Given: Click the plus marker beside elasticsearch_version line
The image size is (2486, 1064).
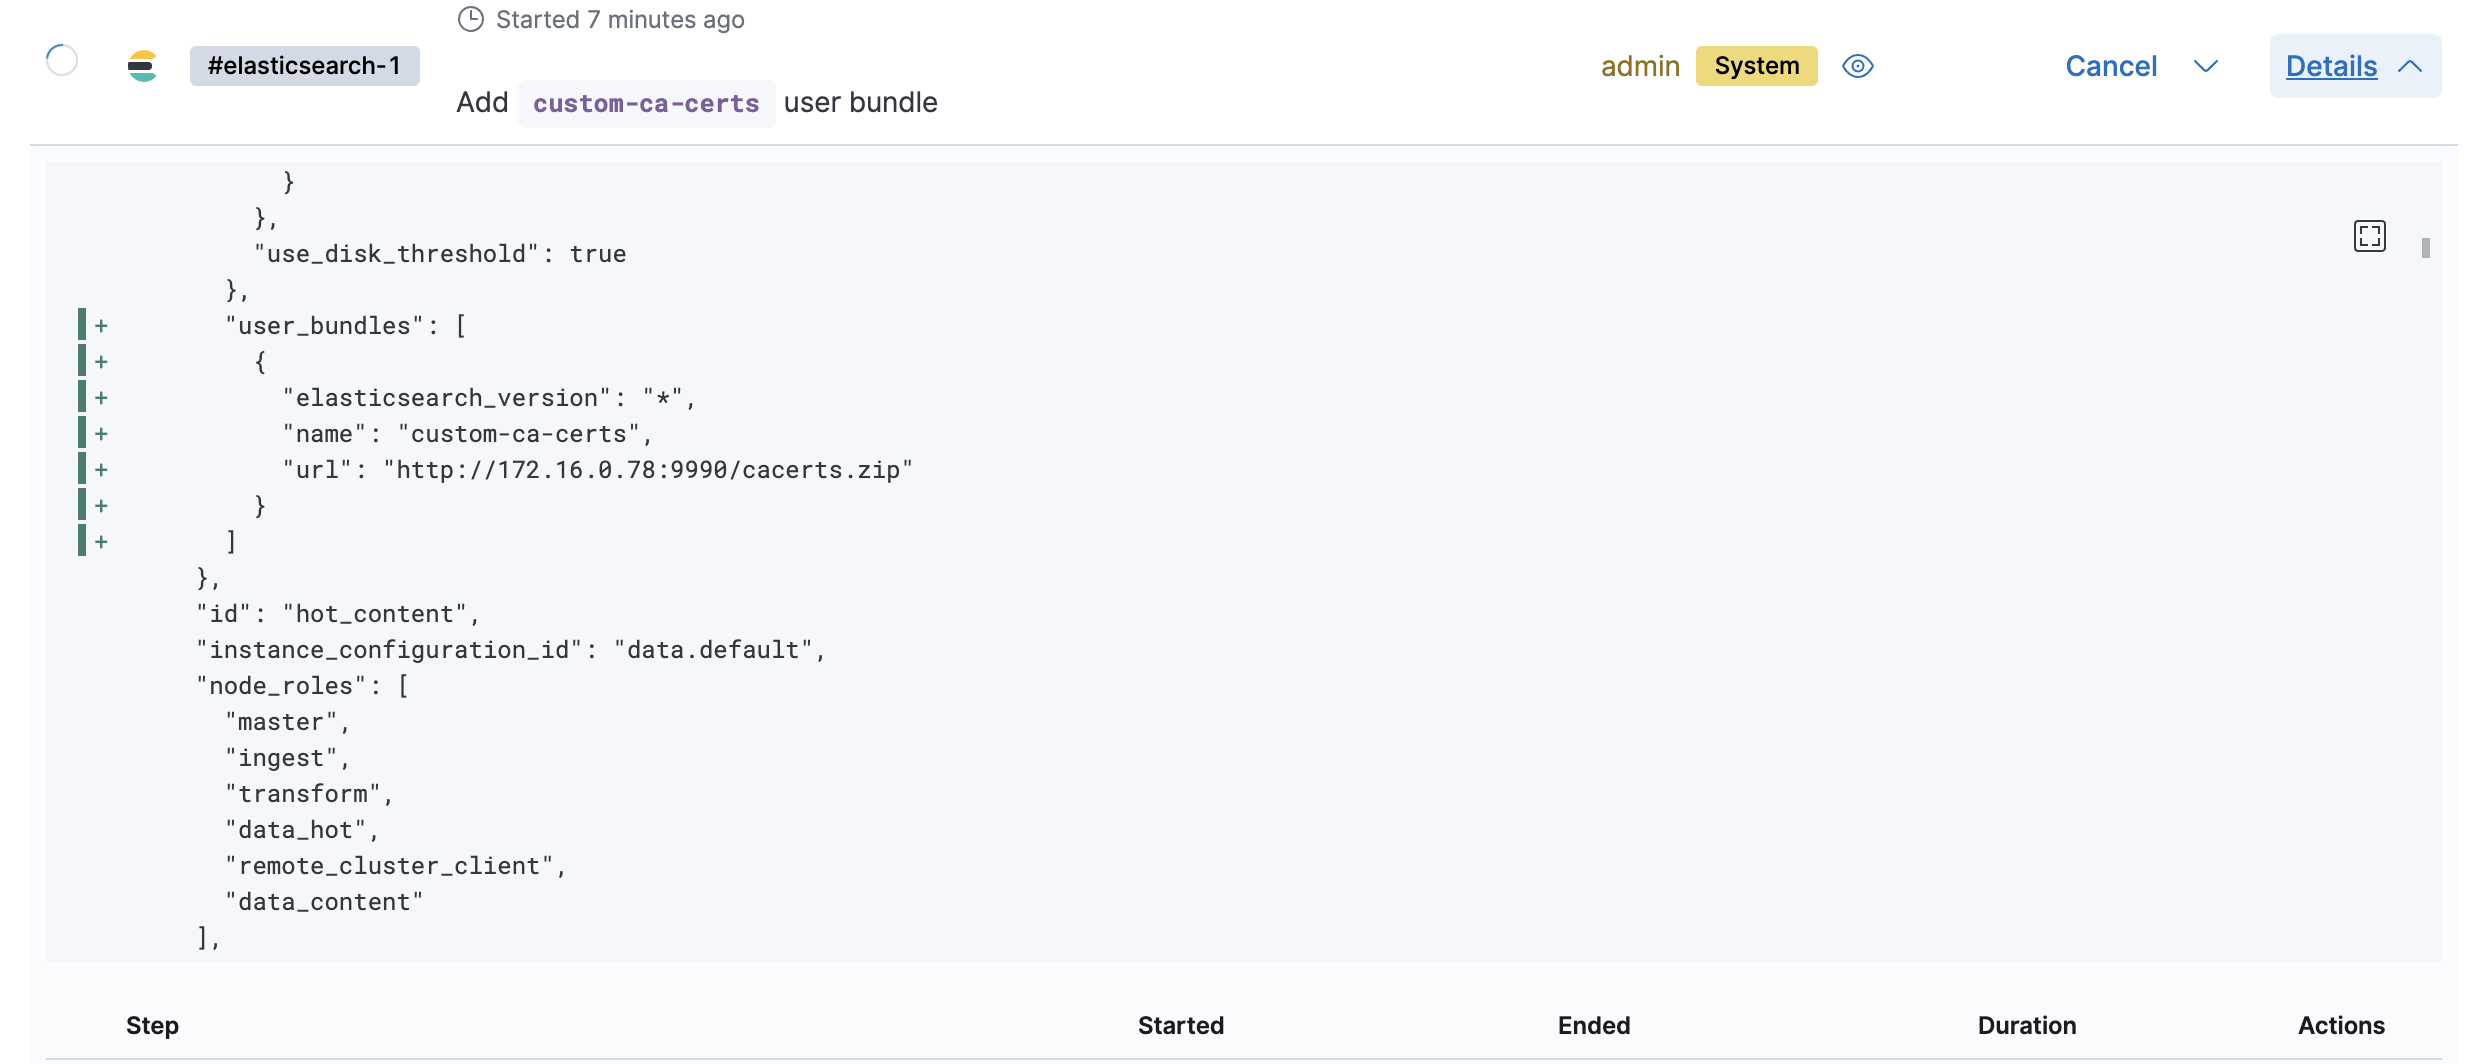Looking at the screenshot, I should click(101, 398).
